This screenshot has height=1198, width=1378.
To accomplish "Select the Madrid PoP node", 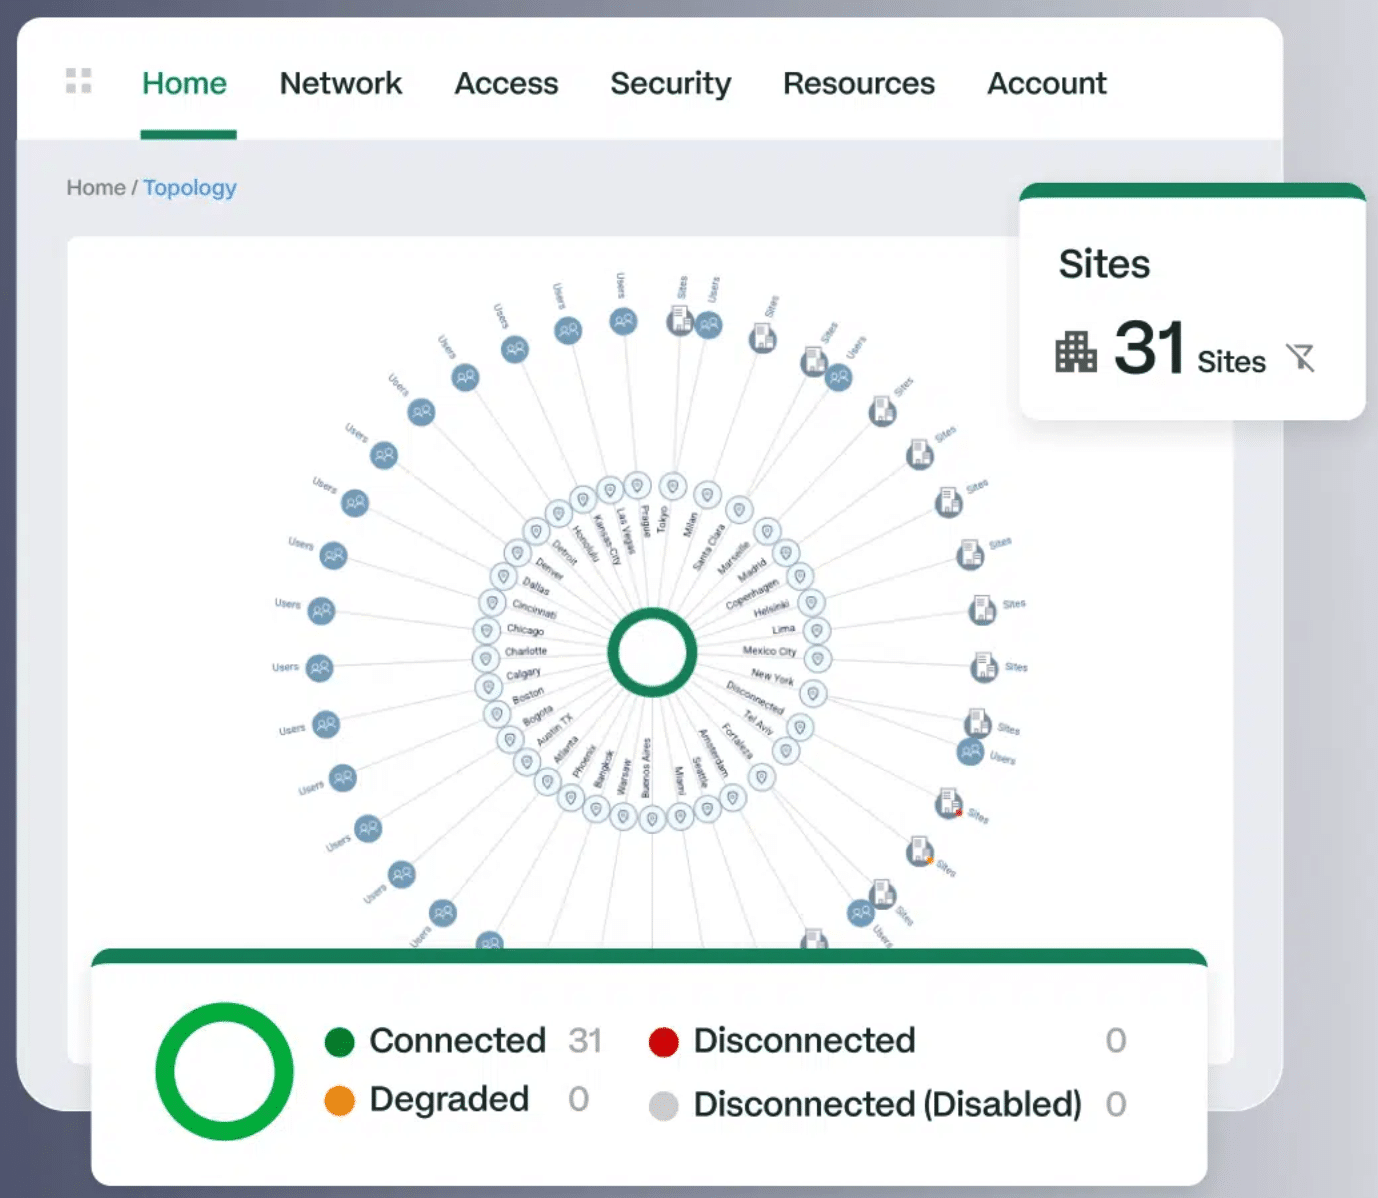I will point(786,552).
